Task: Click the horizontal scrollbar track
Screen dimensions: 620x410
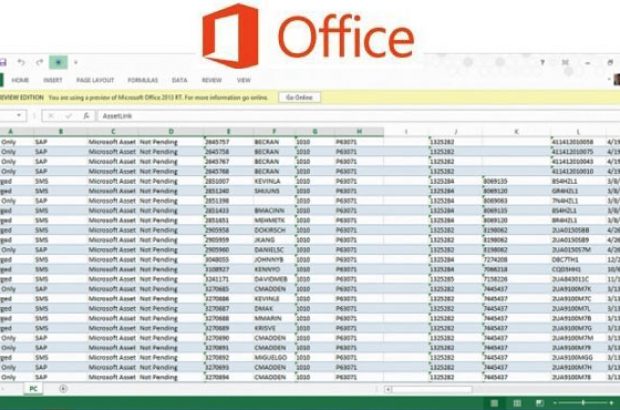Action: [x=432, y=389]
